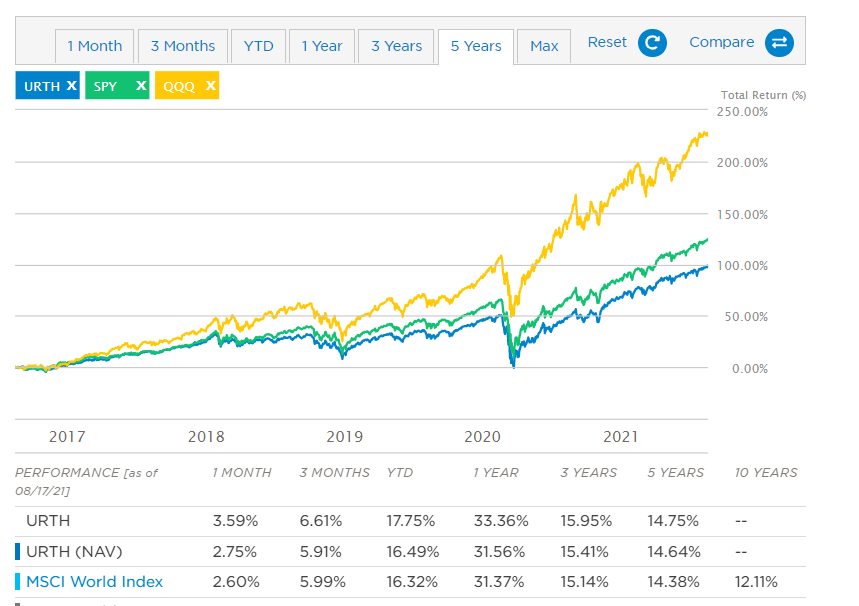Click the 100.00% y-axis label

tap(742, 266)
